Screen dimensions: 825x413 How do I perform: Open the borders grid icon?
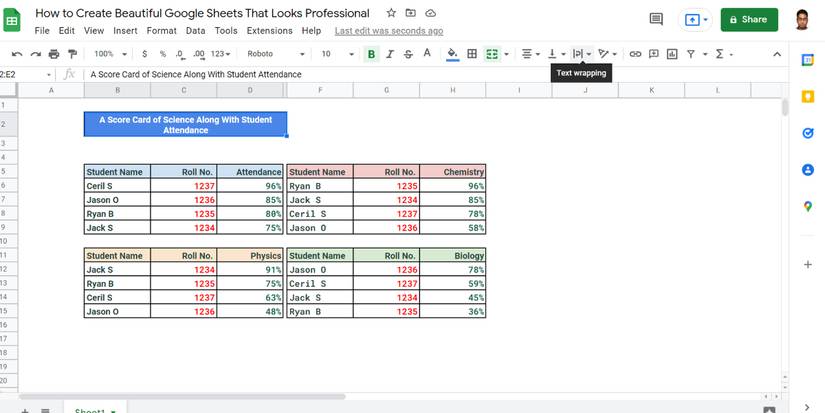click(x=472, y=54)
